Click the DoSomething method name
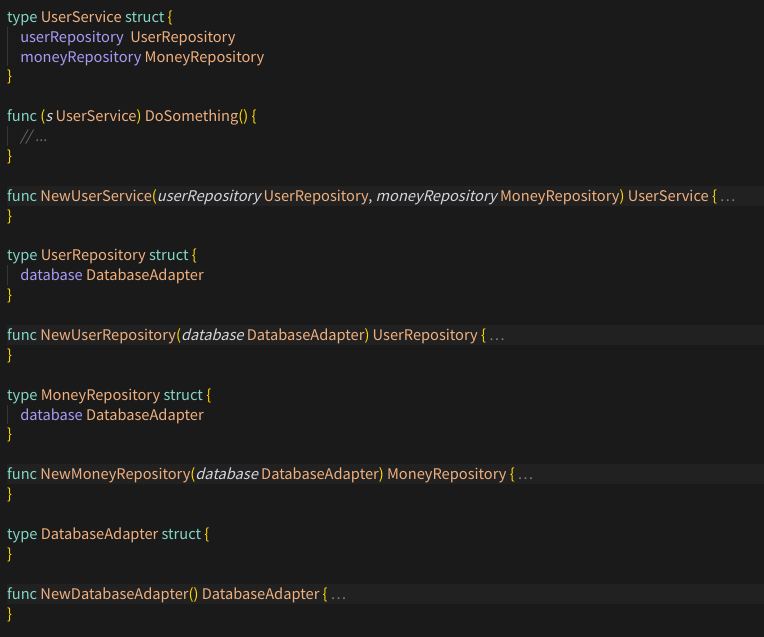The image size is (764, 637). pos(191,116)
